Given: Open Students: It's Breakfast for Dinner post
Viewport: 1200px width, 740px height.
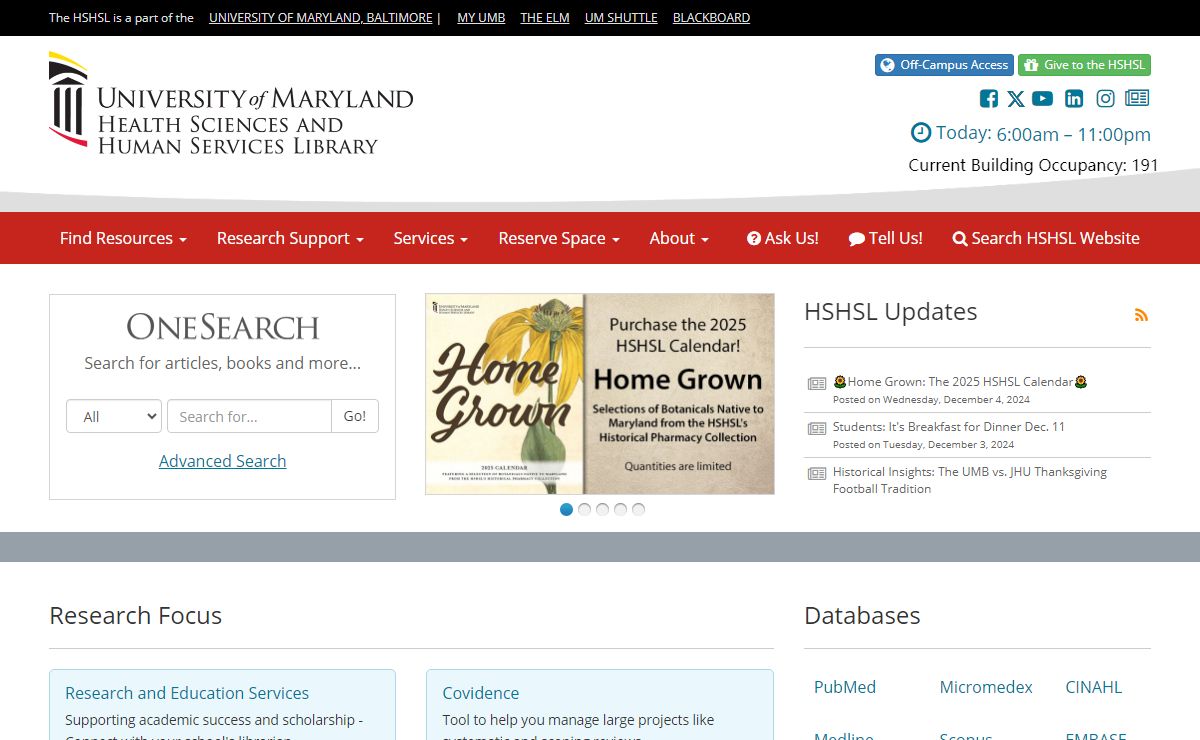Looking at the screenshot, I should [x=949, y=426].
